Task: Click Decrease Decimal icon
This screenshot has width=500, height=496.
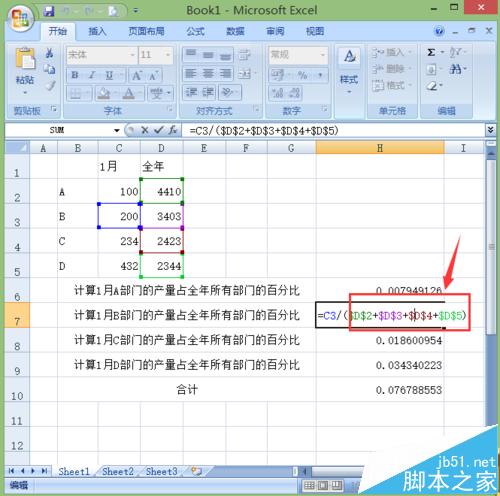Action: 294,93
